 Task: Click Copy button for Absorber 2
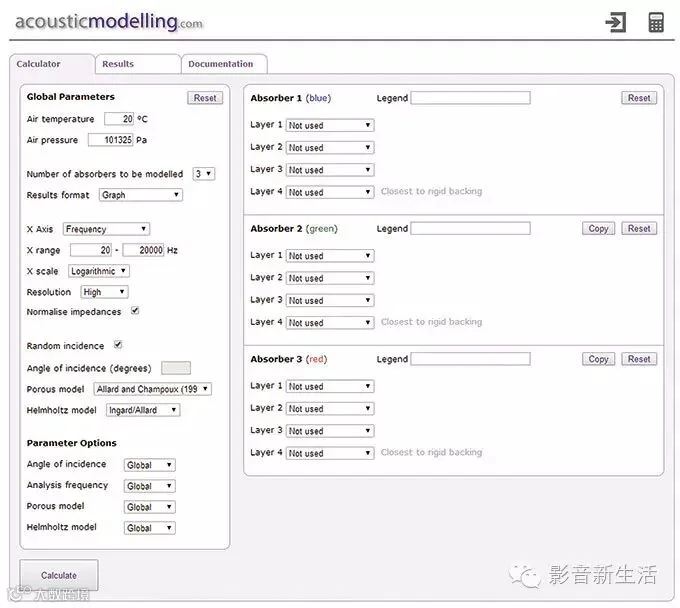pyautogui.click(x=598, y=229)
